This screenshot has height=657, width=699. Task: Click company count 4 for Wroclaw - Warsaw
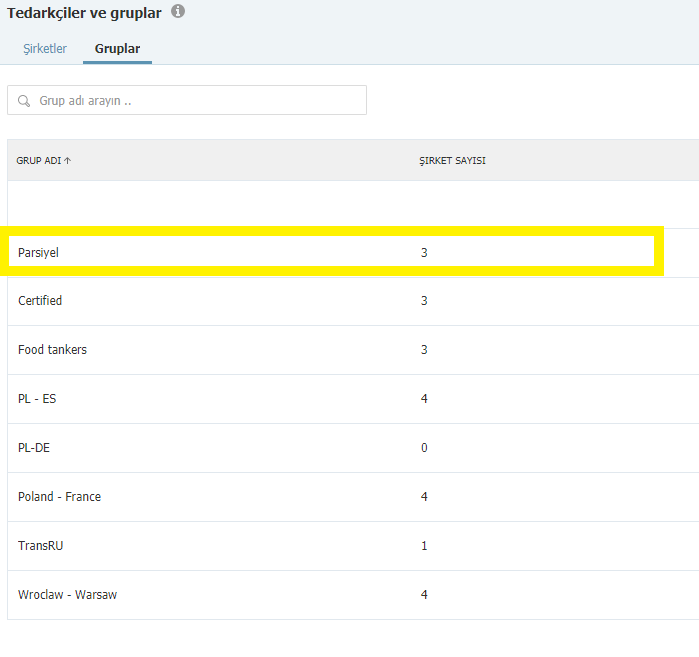[424, 595]
